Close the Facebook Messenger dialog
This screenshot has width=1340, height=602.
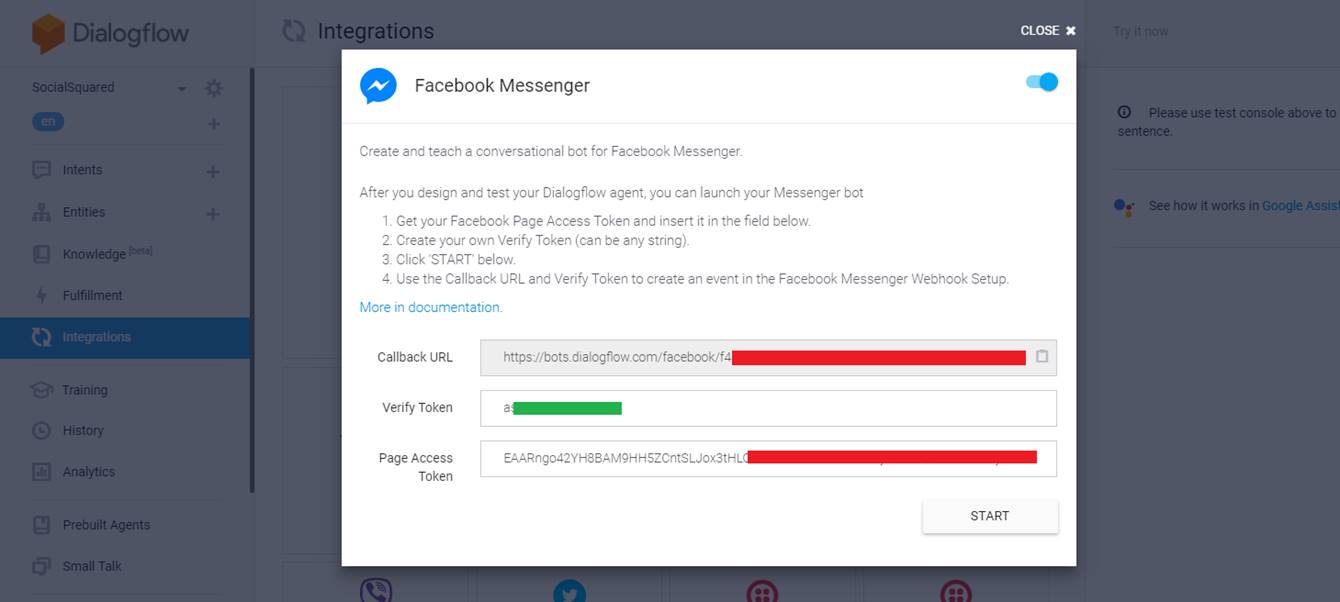(1047, 31)
